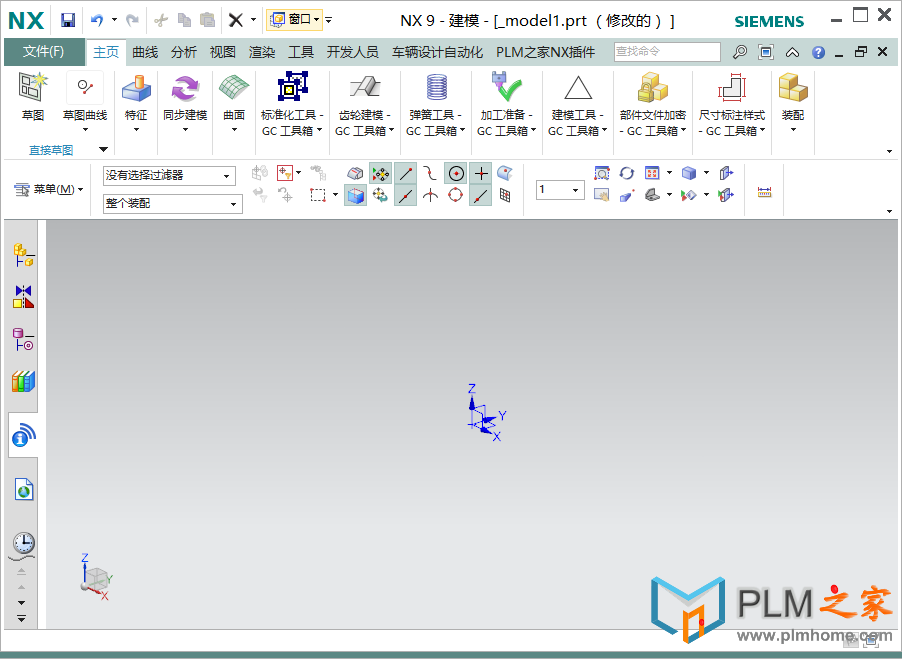Toggle End Point snap option
The height and width of the screenshot is (659, 902).
[x=406, y=174]
